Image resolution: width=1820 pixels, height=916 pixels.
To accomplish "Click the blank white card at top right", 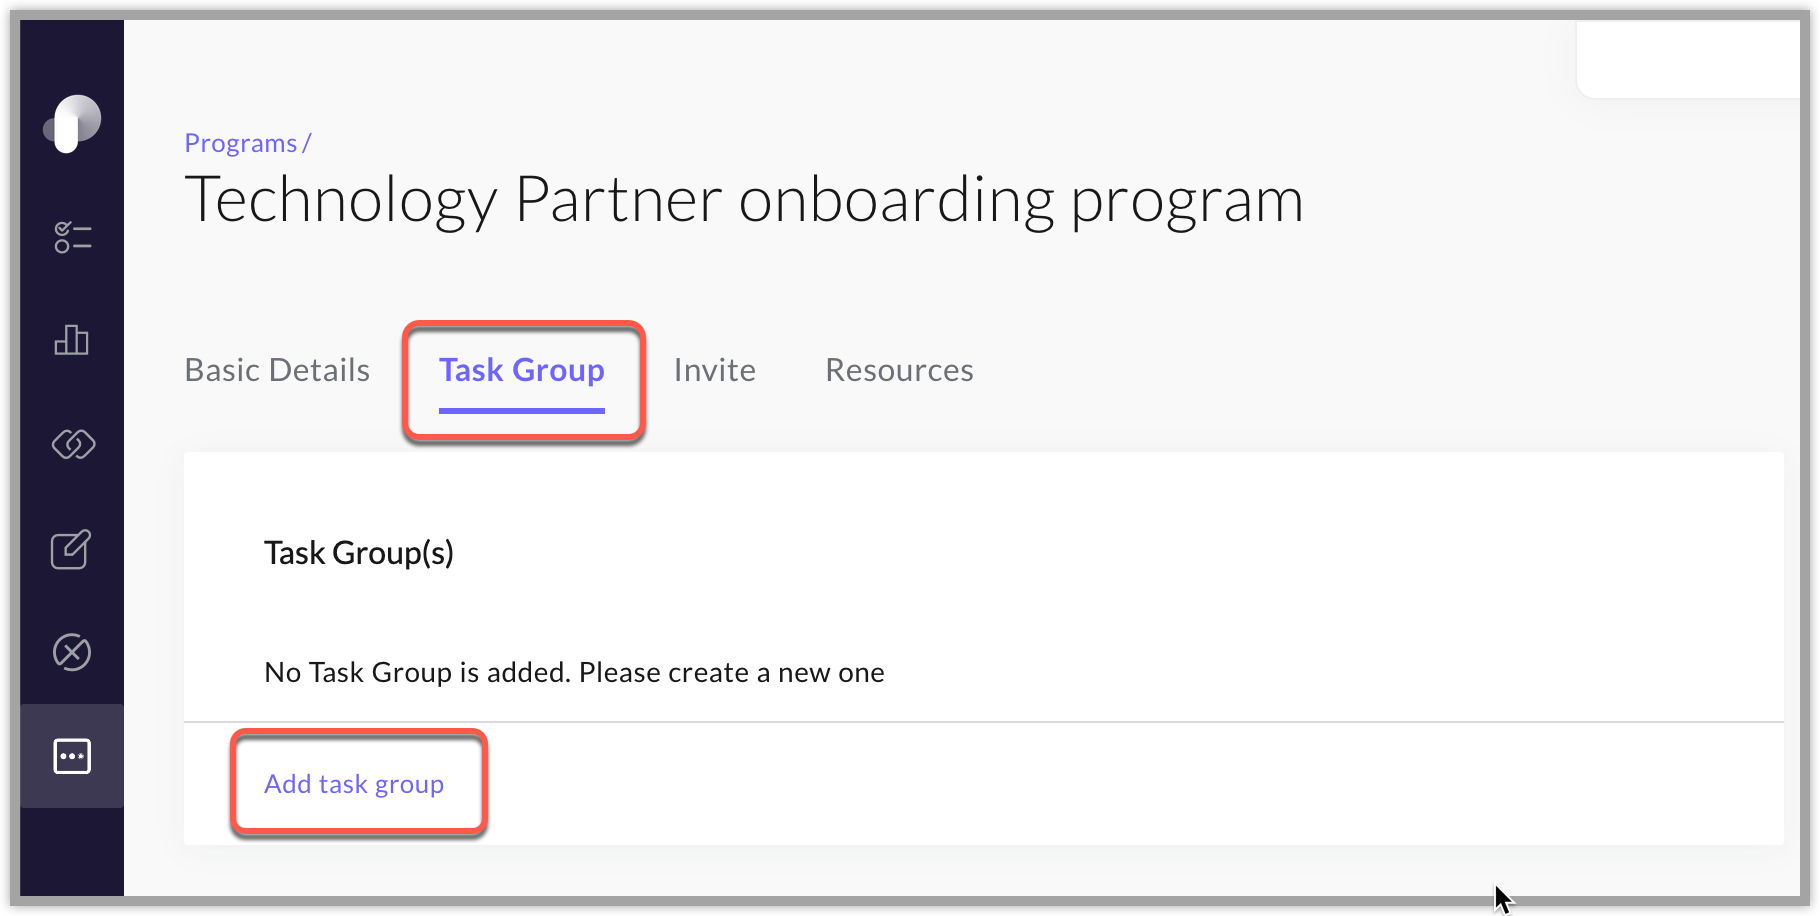I will (1688, 60).
